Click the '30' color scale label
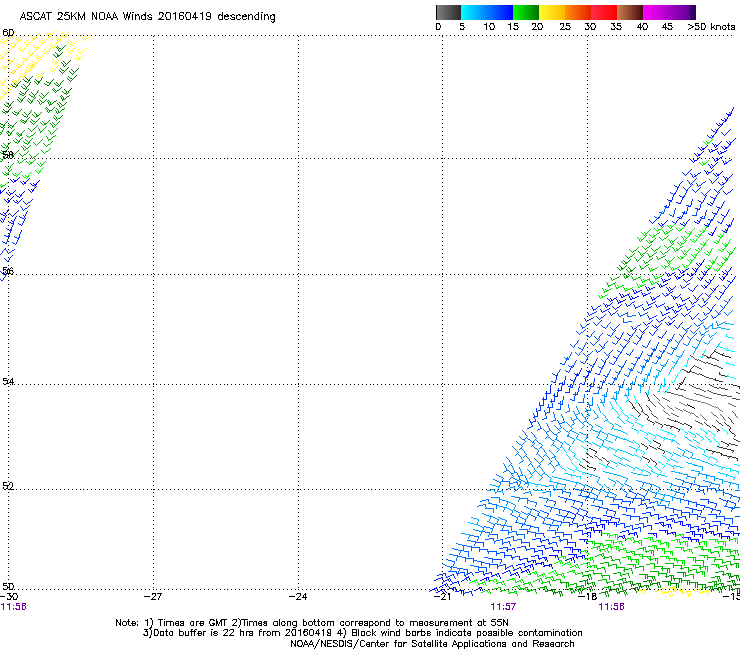 click(x=590, y=26)
